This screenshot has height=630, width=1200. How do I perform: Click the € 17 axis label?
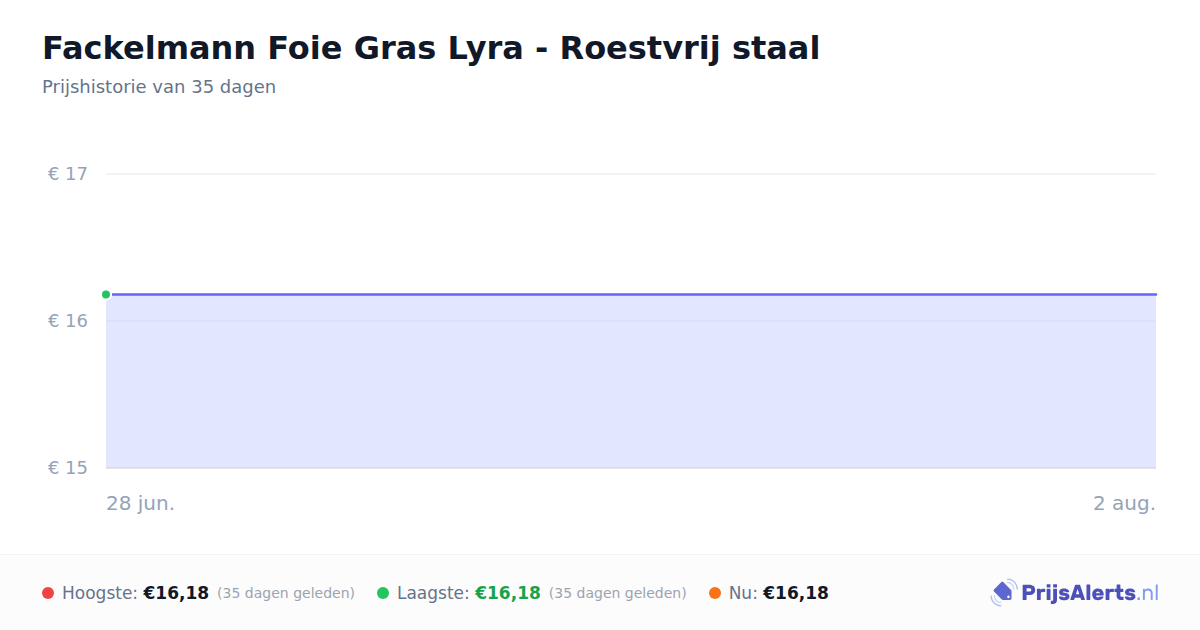(x=68, y=174)
